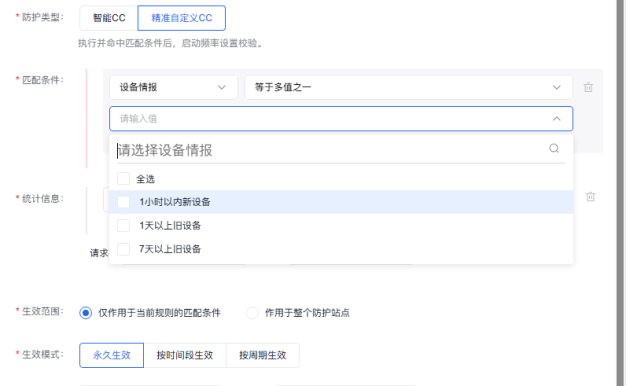
Task: Check the 7天以上旧设备 option
Action: pyautogui.click(x=123, y=249)
